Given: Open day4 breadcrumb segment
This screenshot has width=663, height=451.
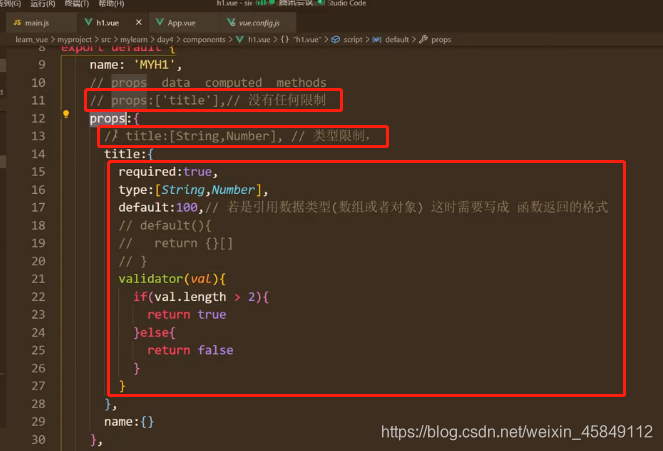Looking at the screenshot, I should coord(165,40).
